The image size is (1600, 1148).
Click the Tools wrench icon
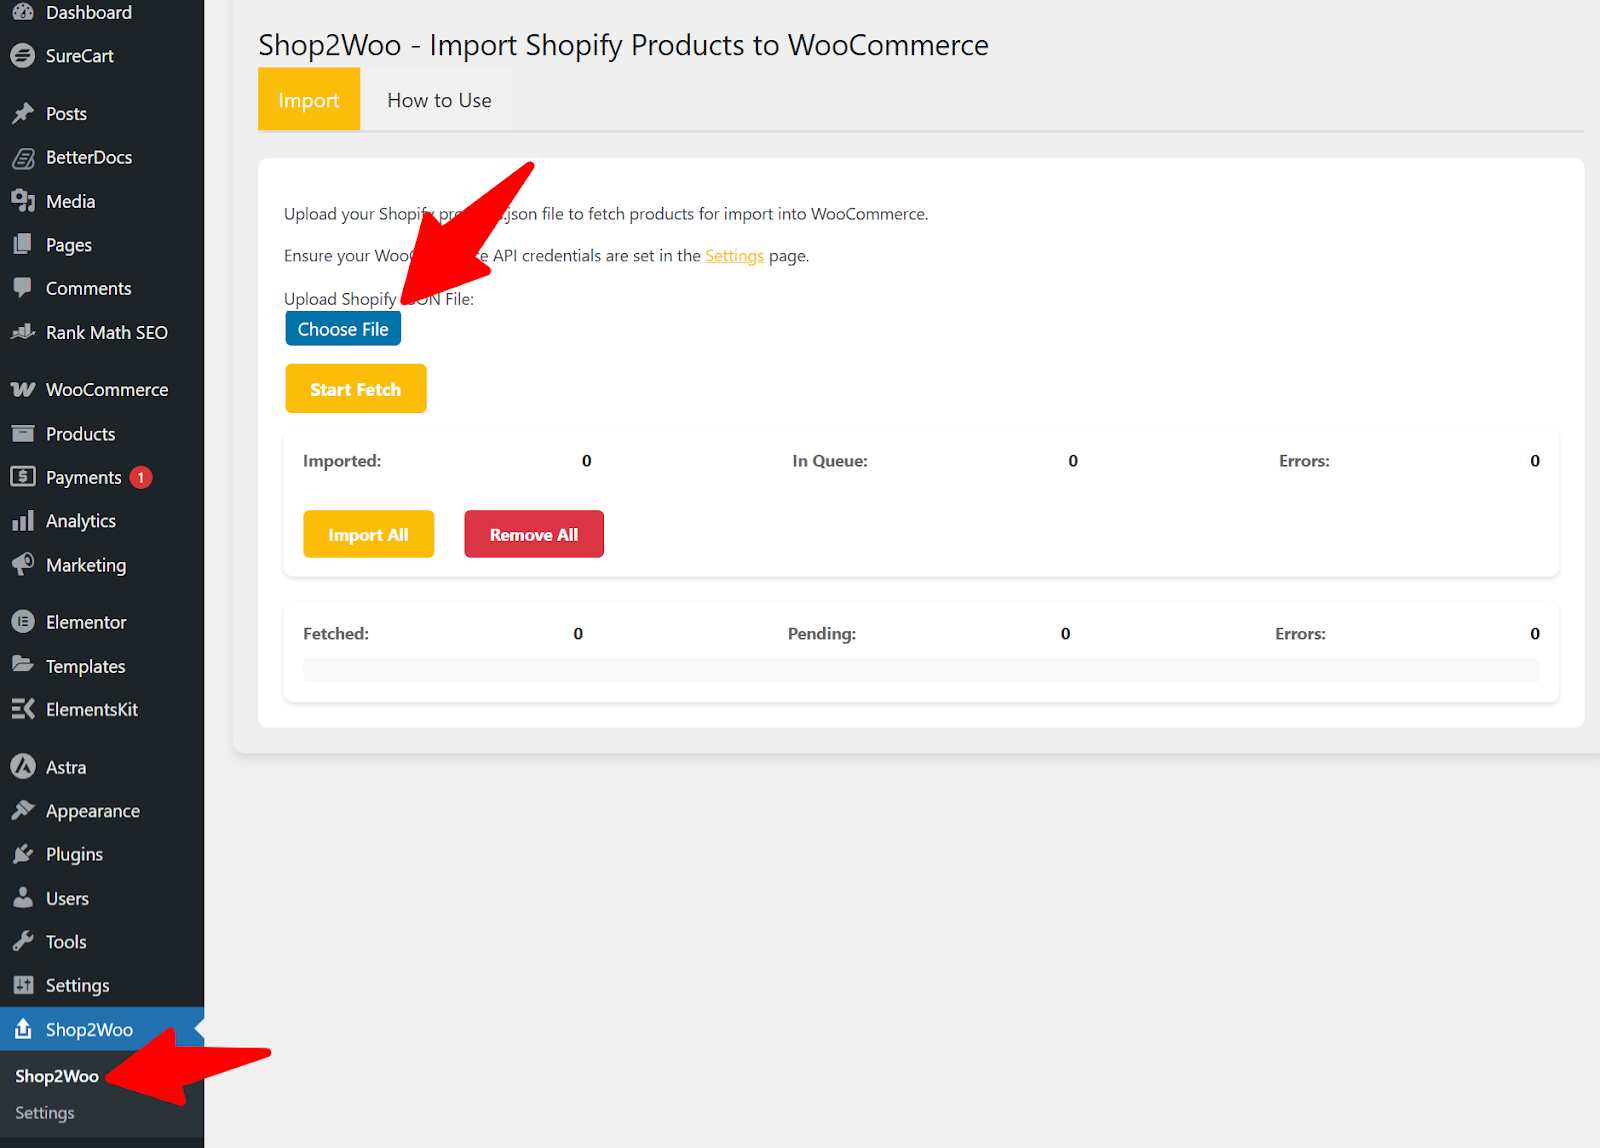click(22, 941)
